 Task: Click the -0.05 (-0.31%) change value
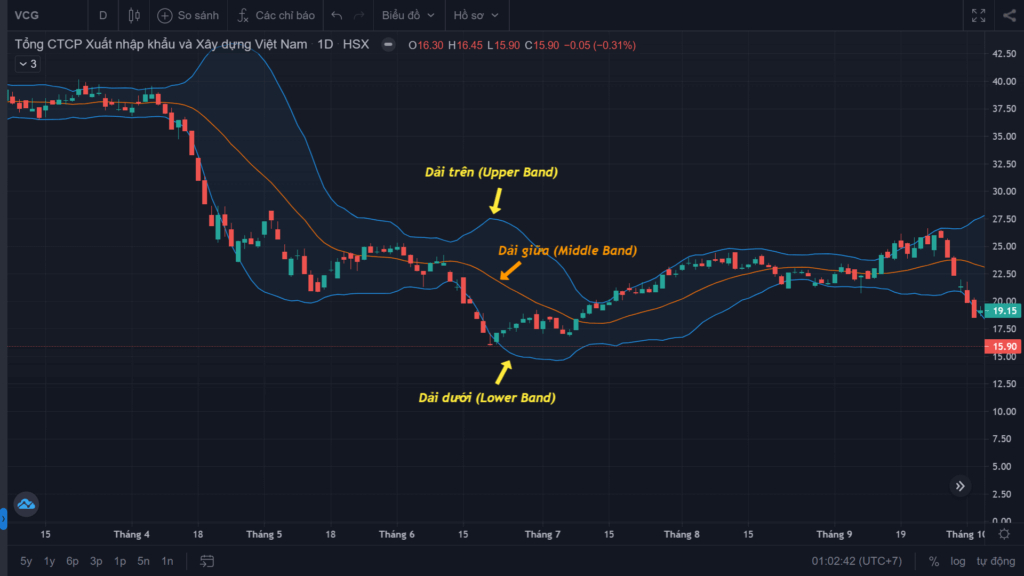(x=600, y=45)
